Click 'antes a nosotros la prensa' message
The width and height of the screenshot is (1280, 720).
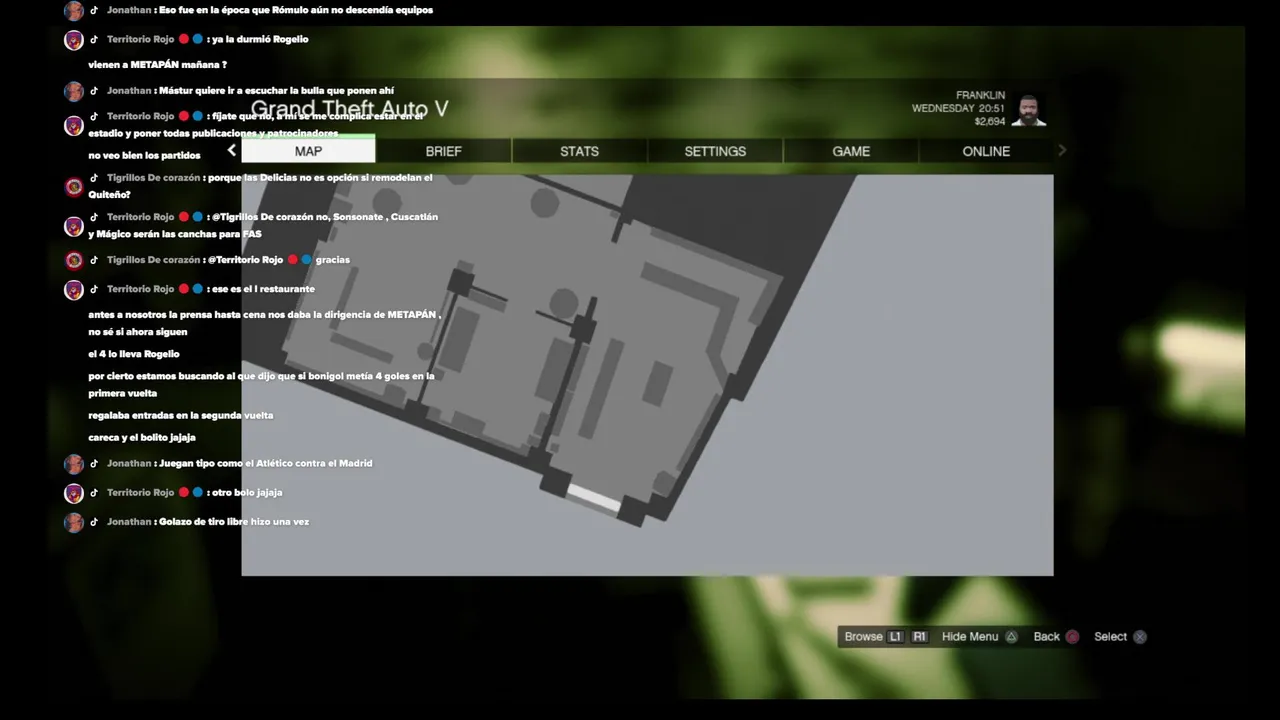[264, 323]
